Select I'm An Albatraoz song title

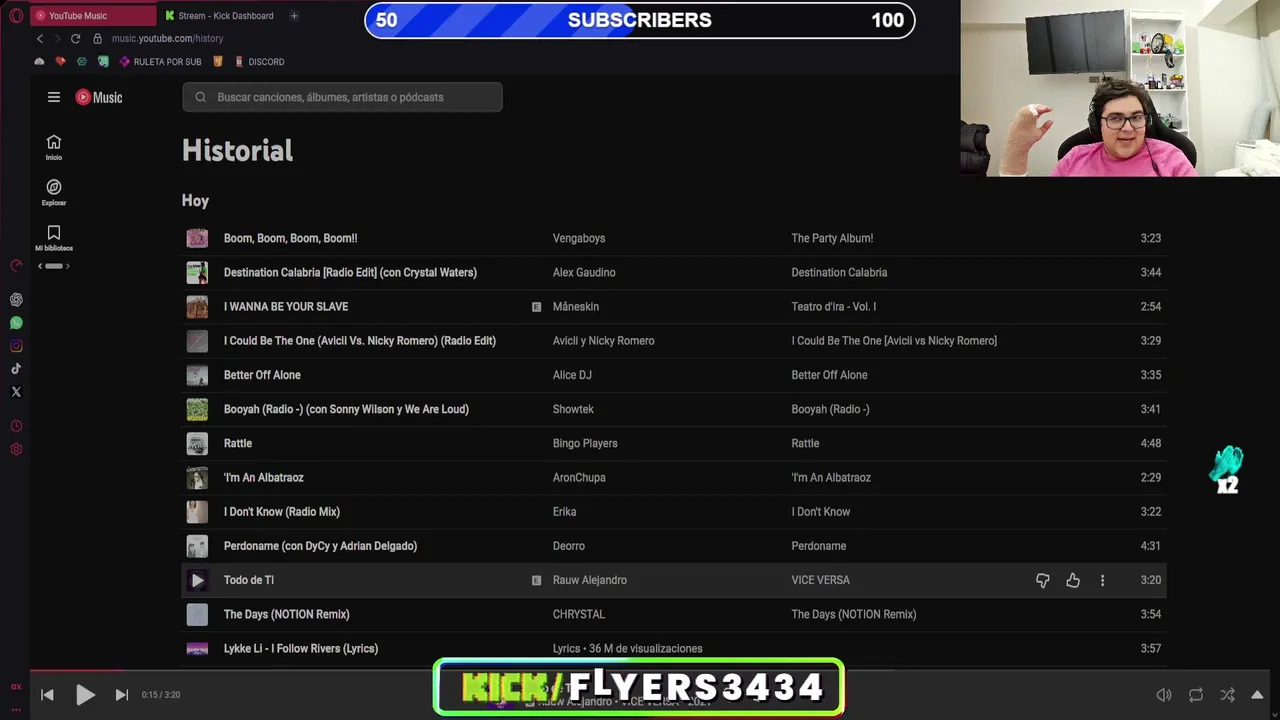pyautogui.click(x=264, y=477)
